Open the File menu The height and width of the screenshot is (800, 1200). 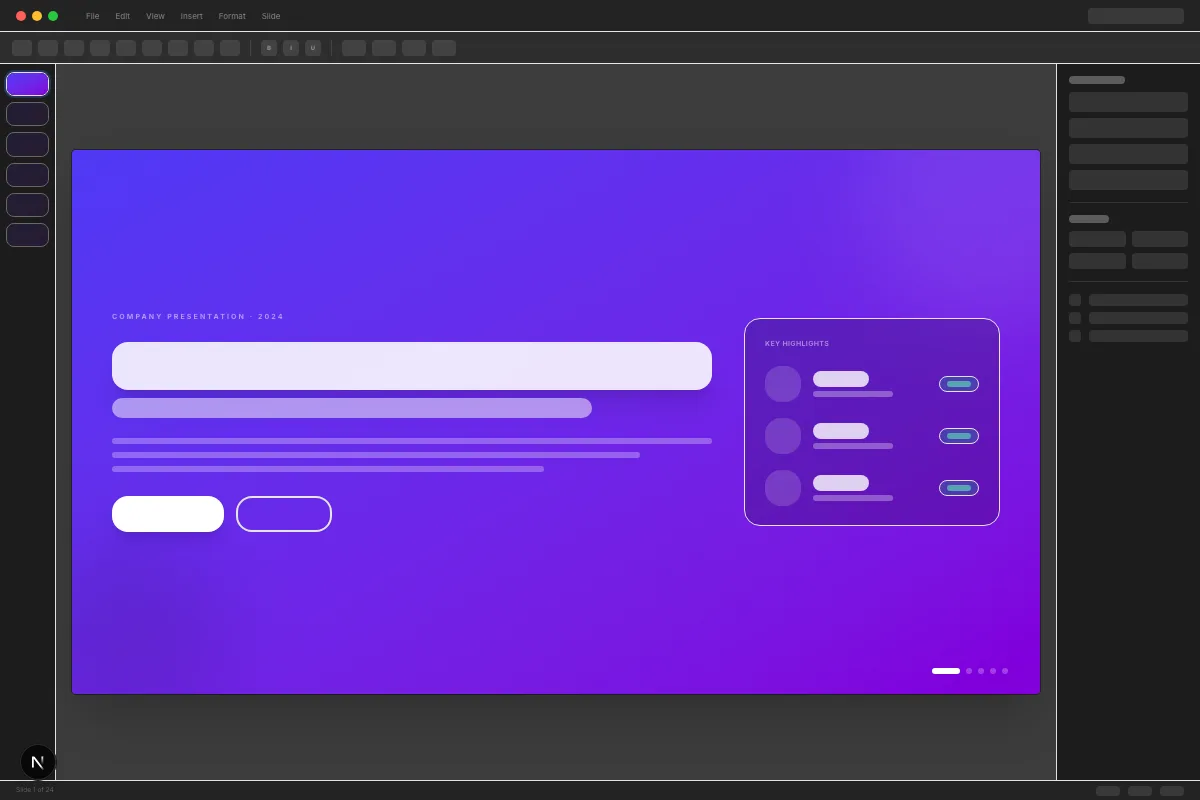92,16
